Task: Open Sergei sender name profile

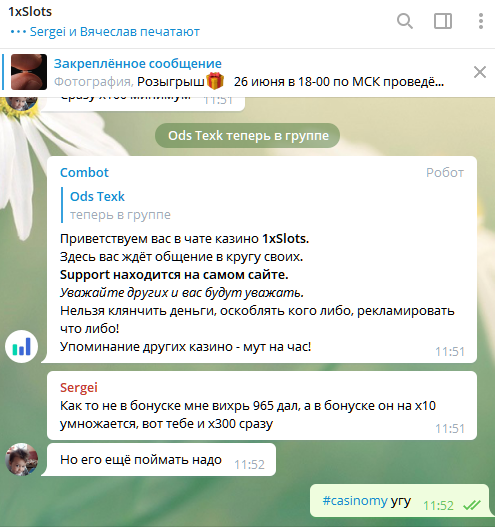Action: (79, 388)
